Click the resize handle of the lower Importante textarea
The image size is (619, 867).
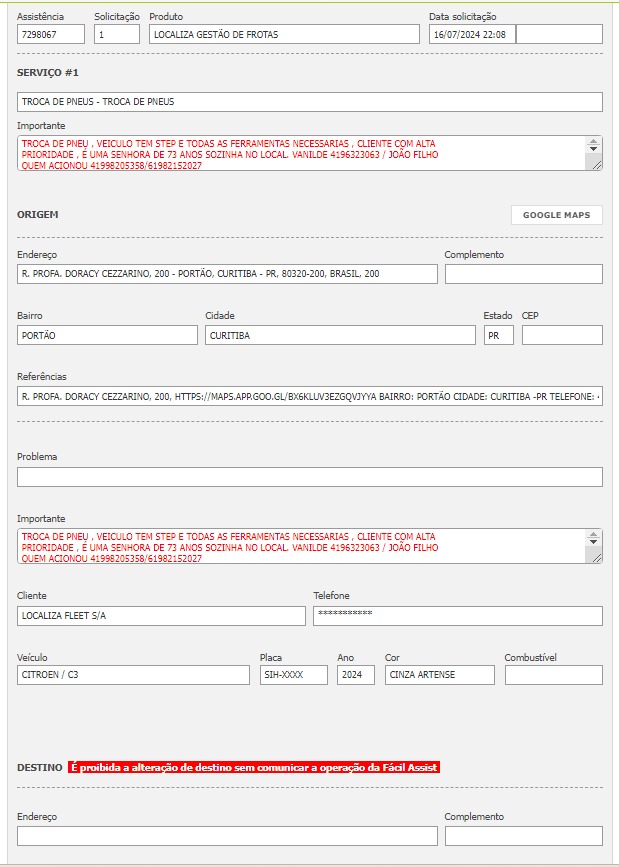coord(597,557)
